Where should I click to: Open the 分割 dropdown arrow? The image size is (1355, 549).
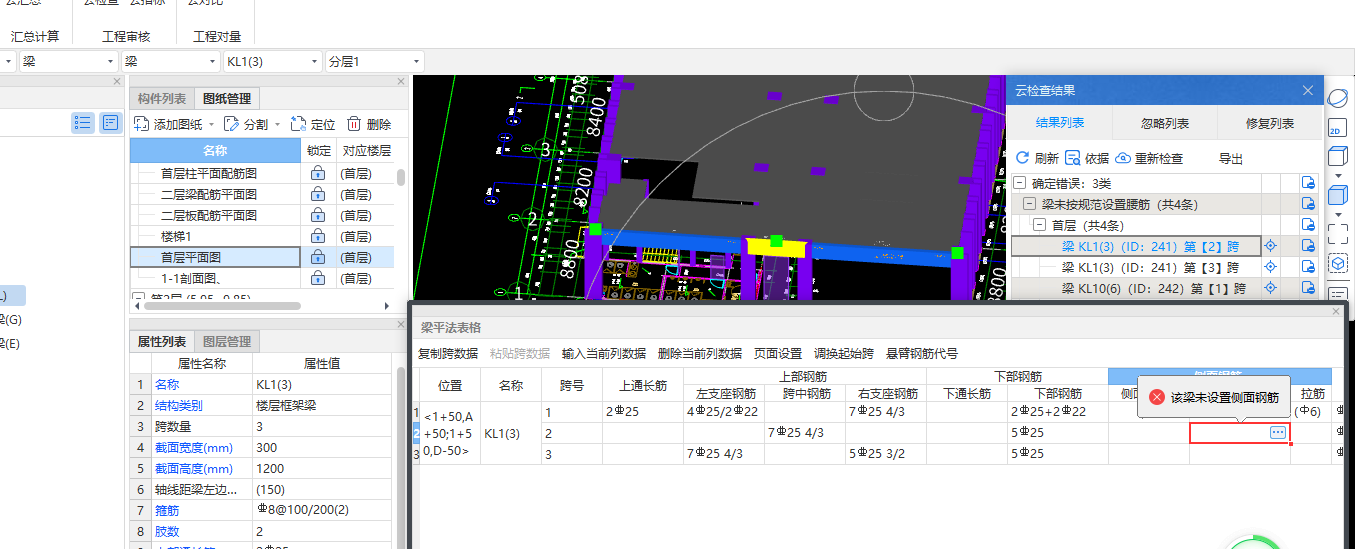tap(278, 125)
